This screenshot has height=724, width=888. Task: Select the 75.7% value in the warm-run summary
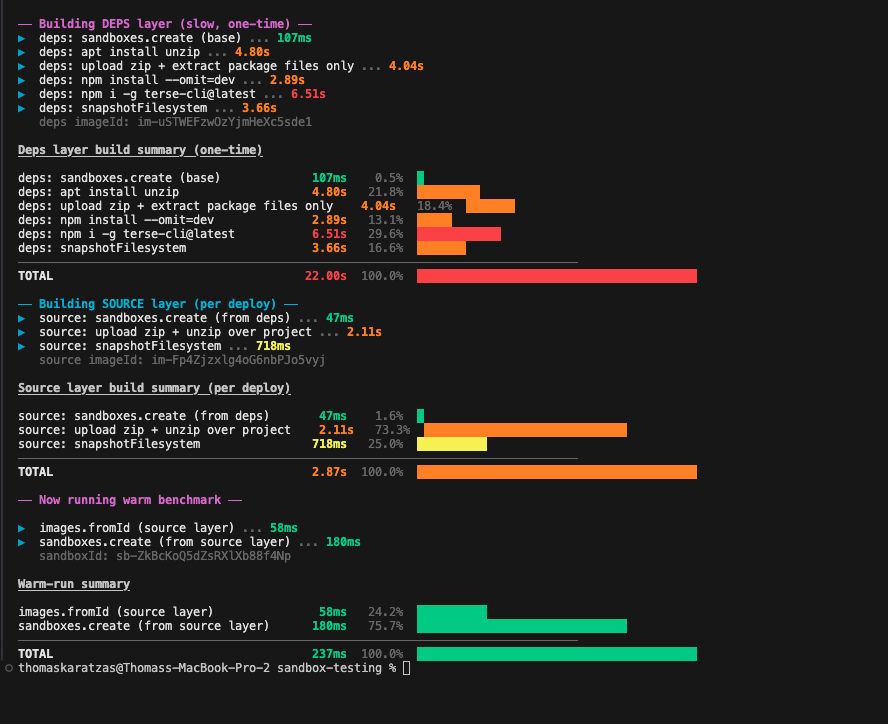click(386, 626)
